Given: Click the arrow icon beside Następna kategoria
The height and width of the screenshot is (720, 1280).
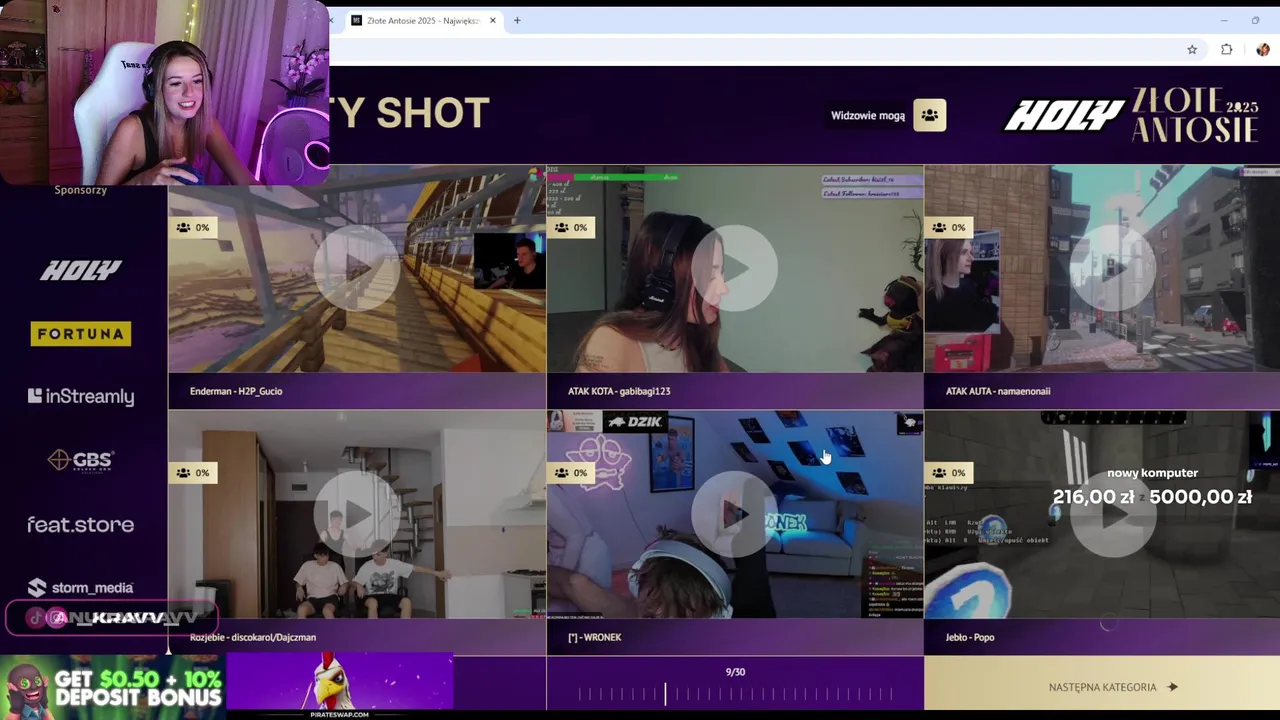Looking at the screenshot, I should coord(1172,687).
